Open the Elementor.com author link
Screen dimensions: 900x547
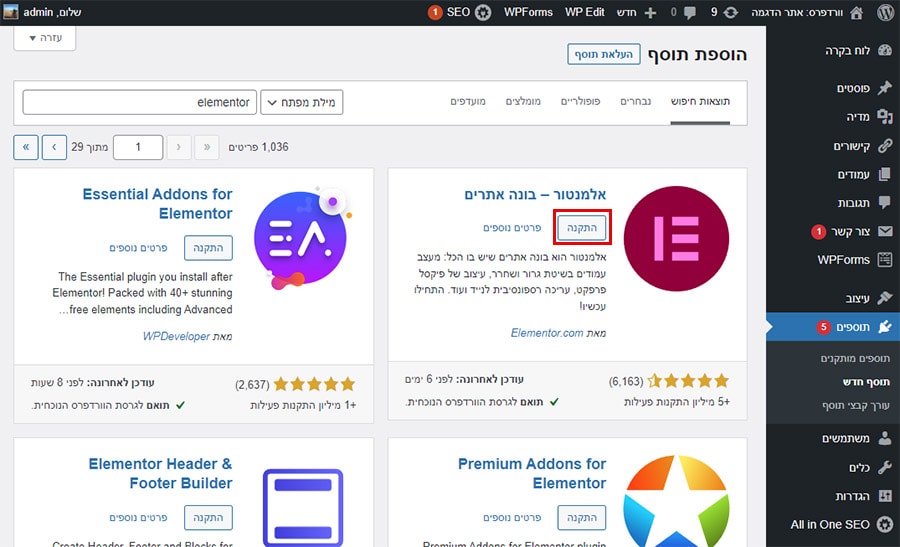(x=547, y=333)
